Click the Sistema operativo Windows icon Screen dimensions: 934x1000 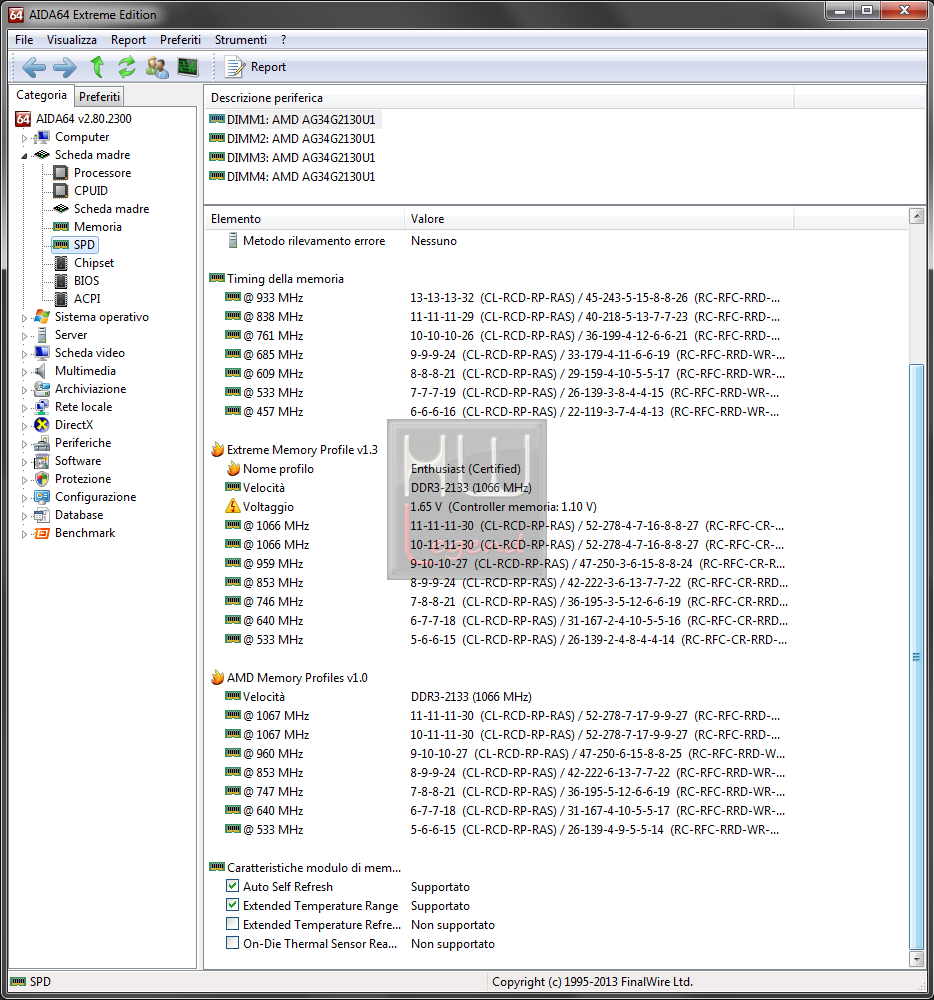click(41, 317)
